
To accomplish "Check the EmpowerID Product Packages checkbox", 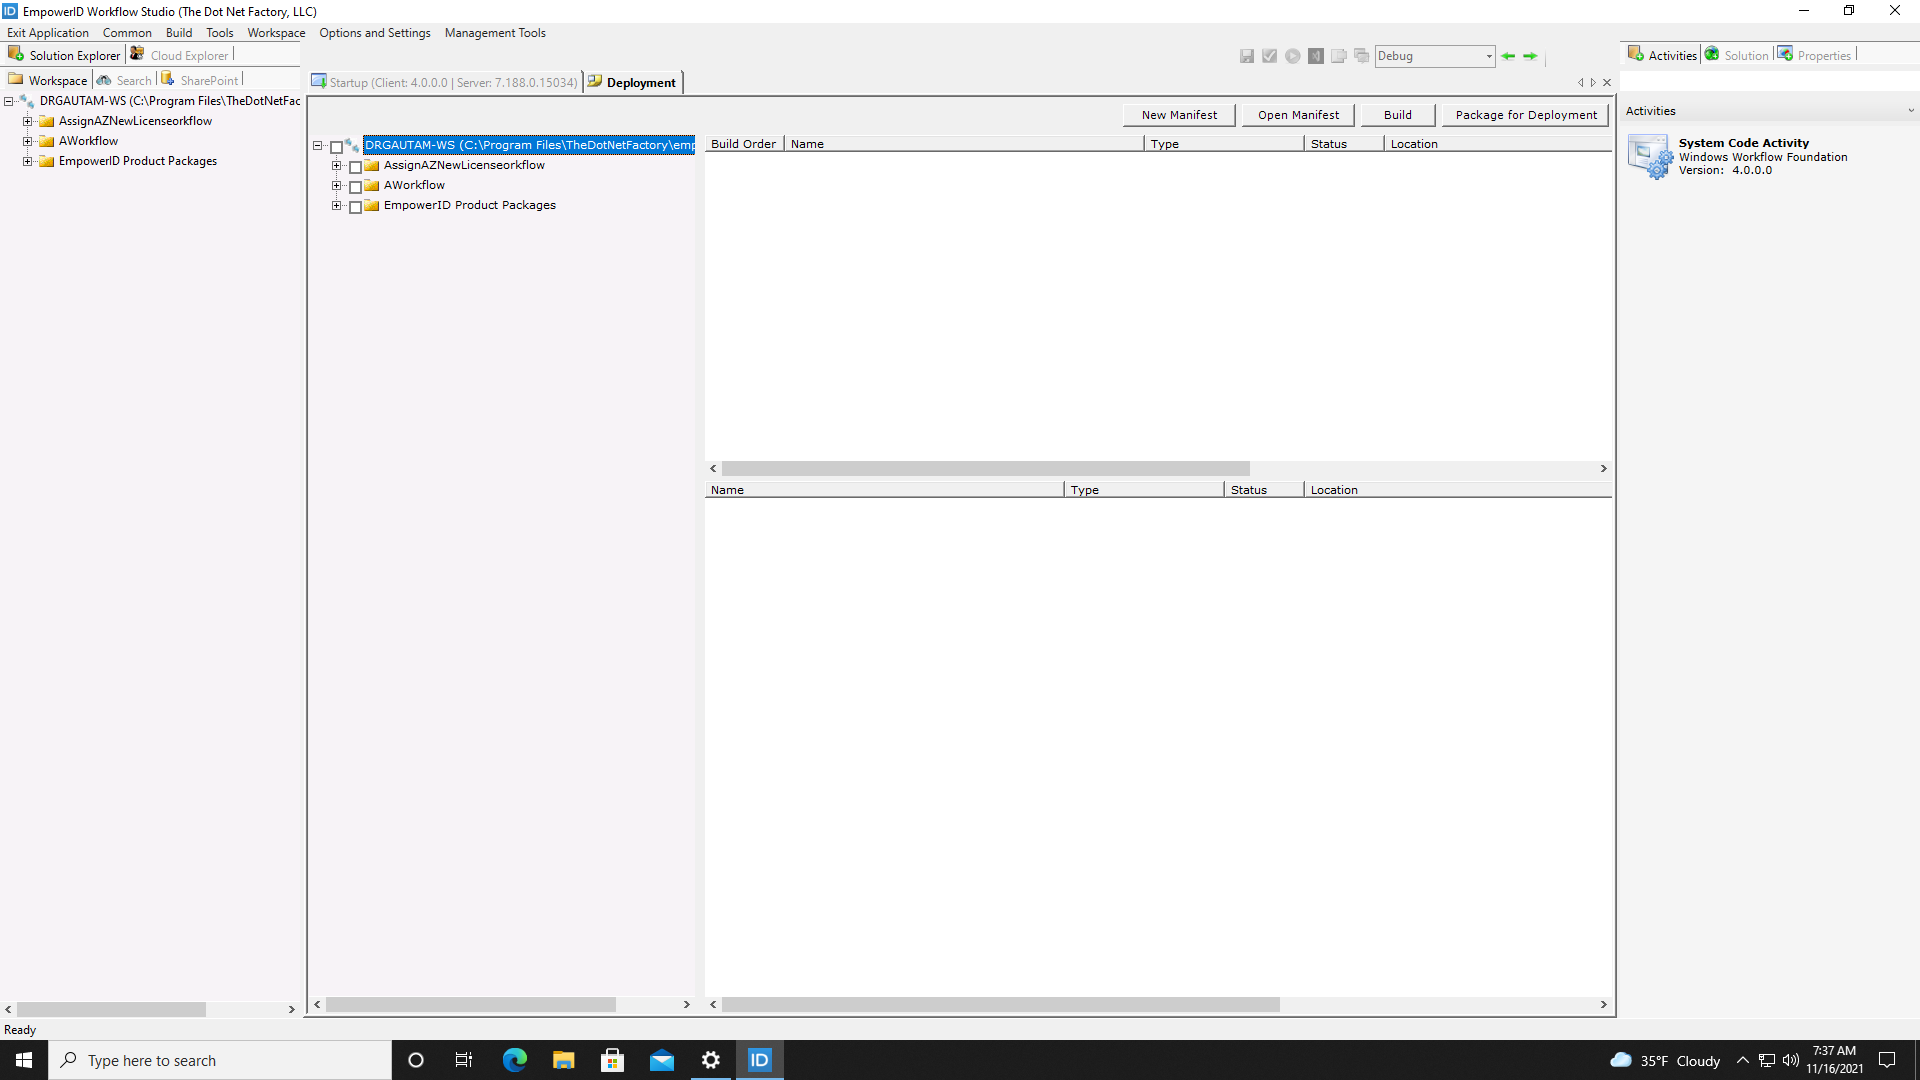I will pyautogui.click(x=356, y=206).
